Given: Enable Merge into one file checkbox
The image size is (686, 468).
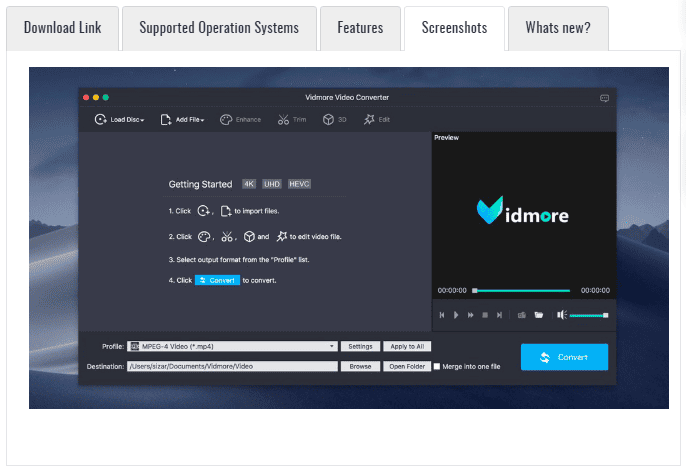Looking at the screenshot, I should coord(437,366).
